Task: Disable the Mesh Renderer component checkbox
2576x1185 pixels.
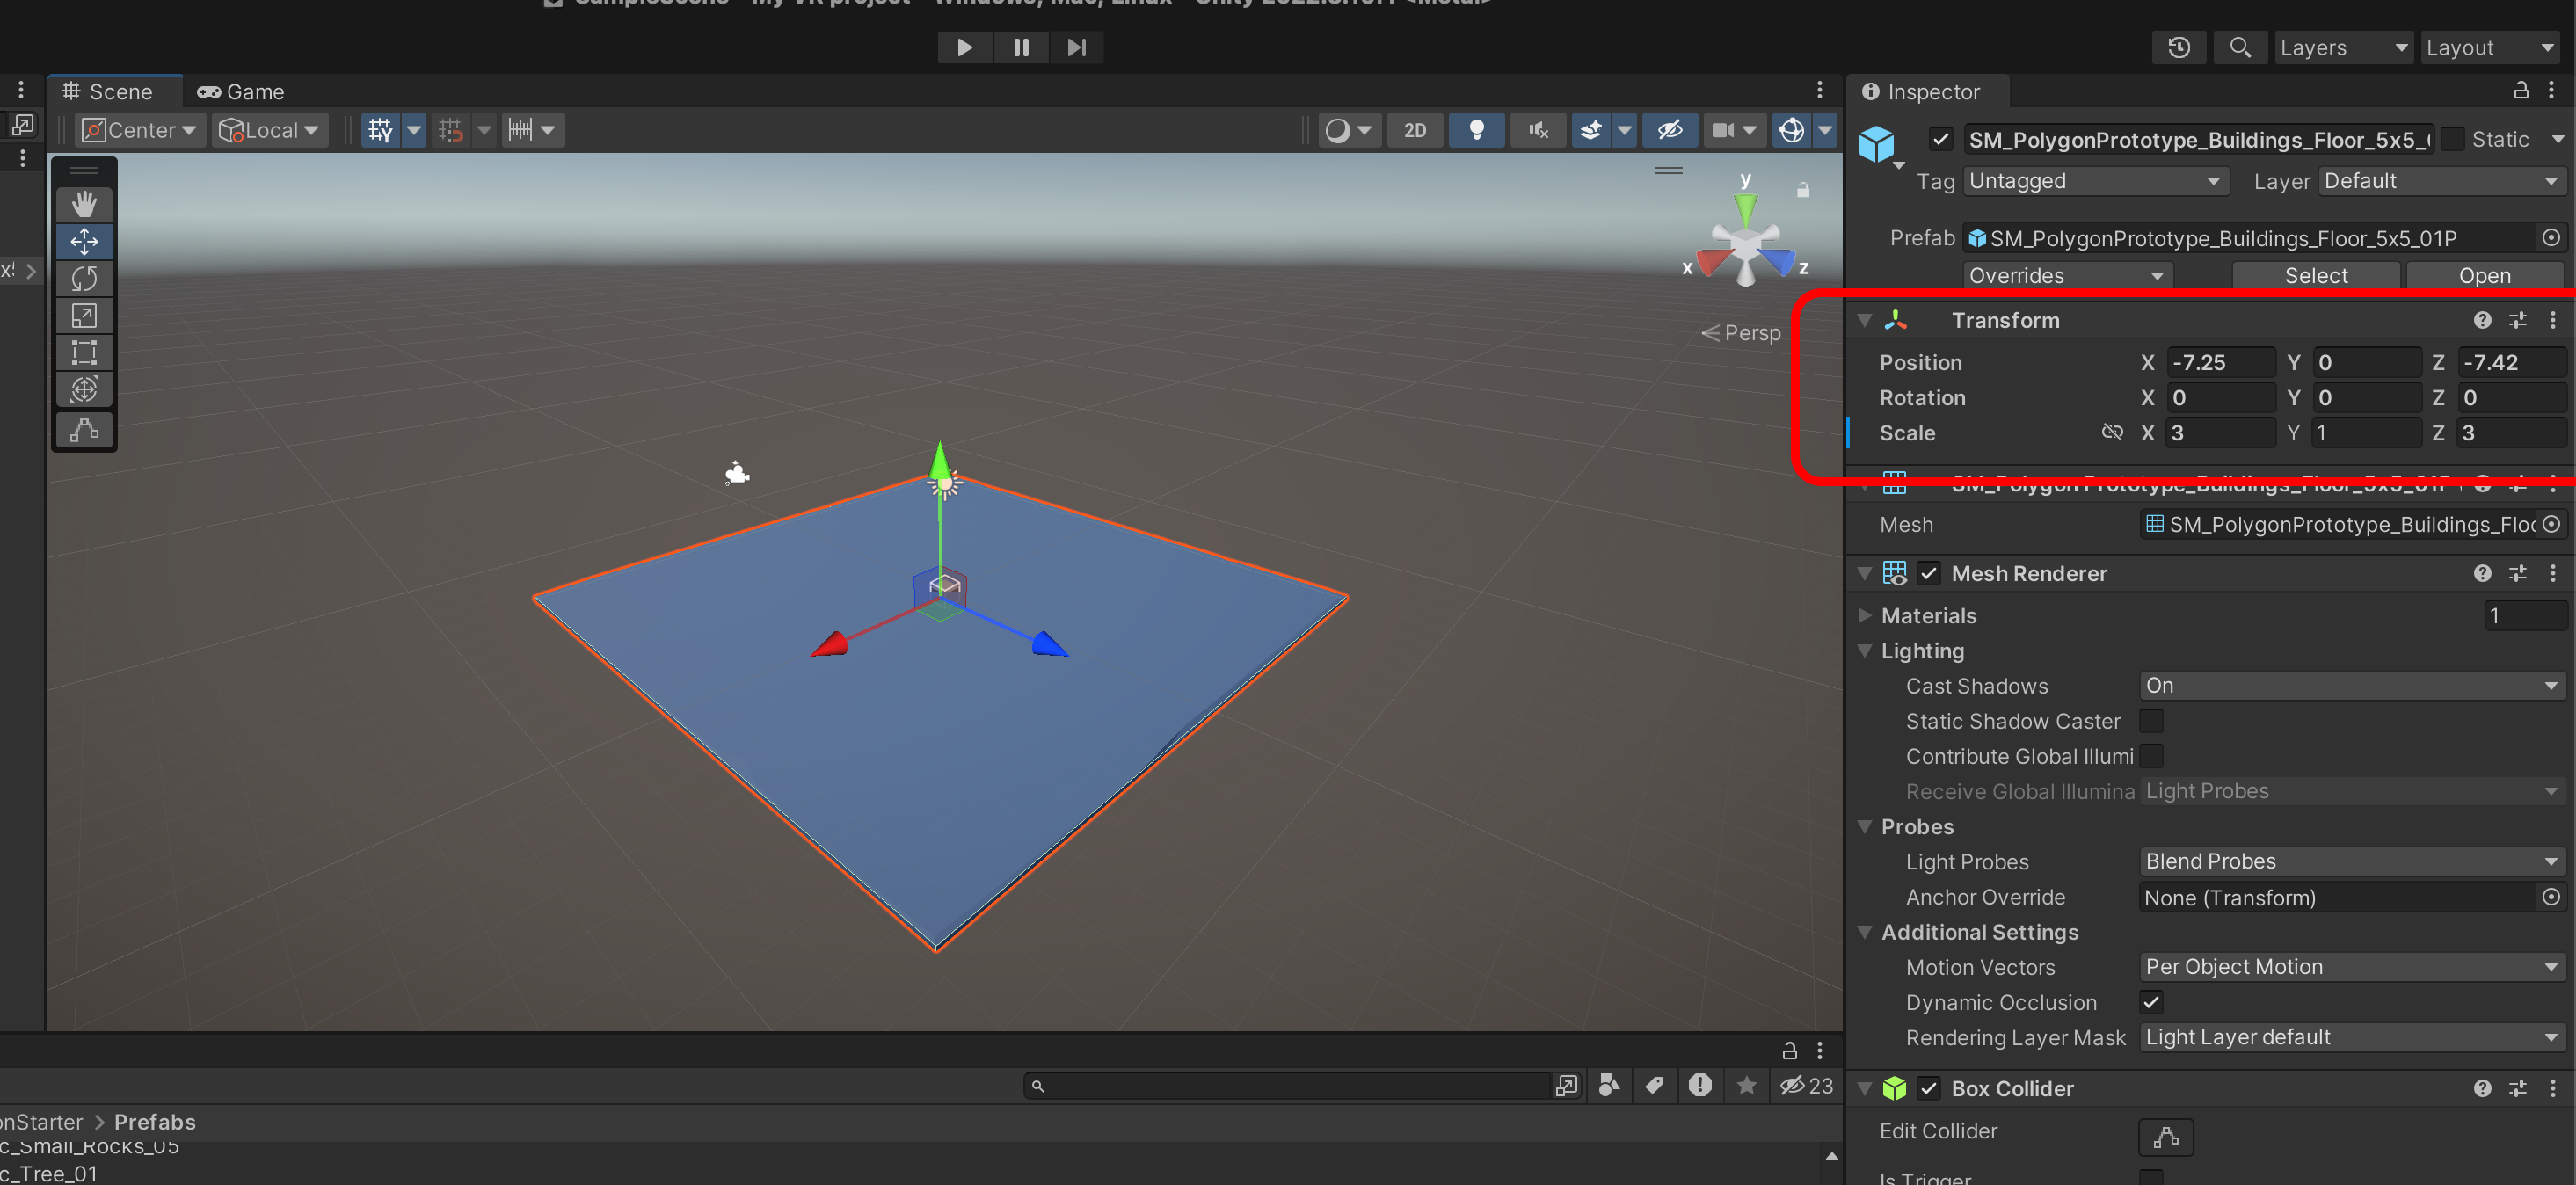Action: 1929,573
